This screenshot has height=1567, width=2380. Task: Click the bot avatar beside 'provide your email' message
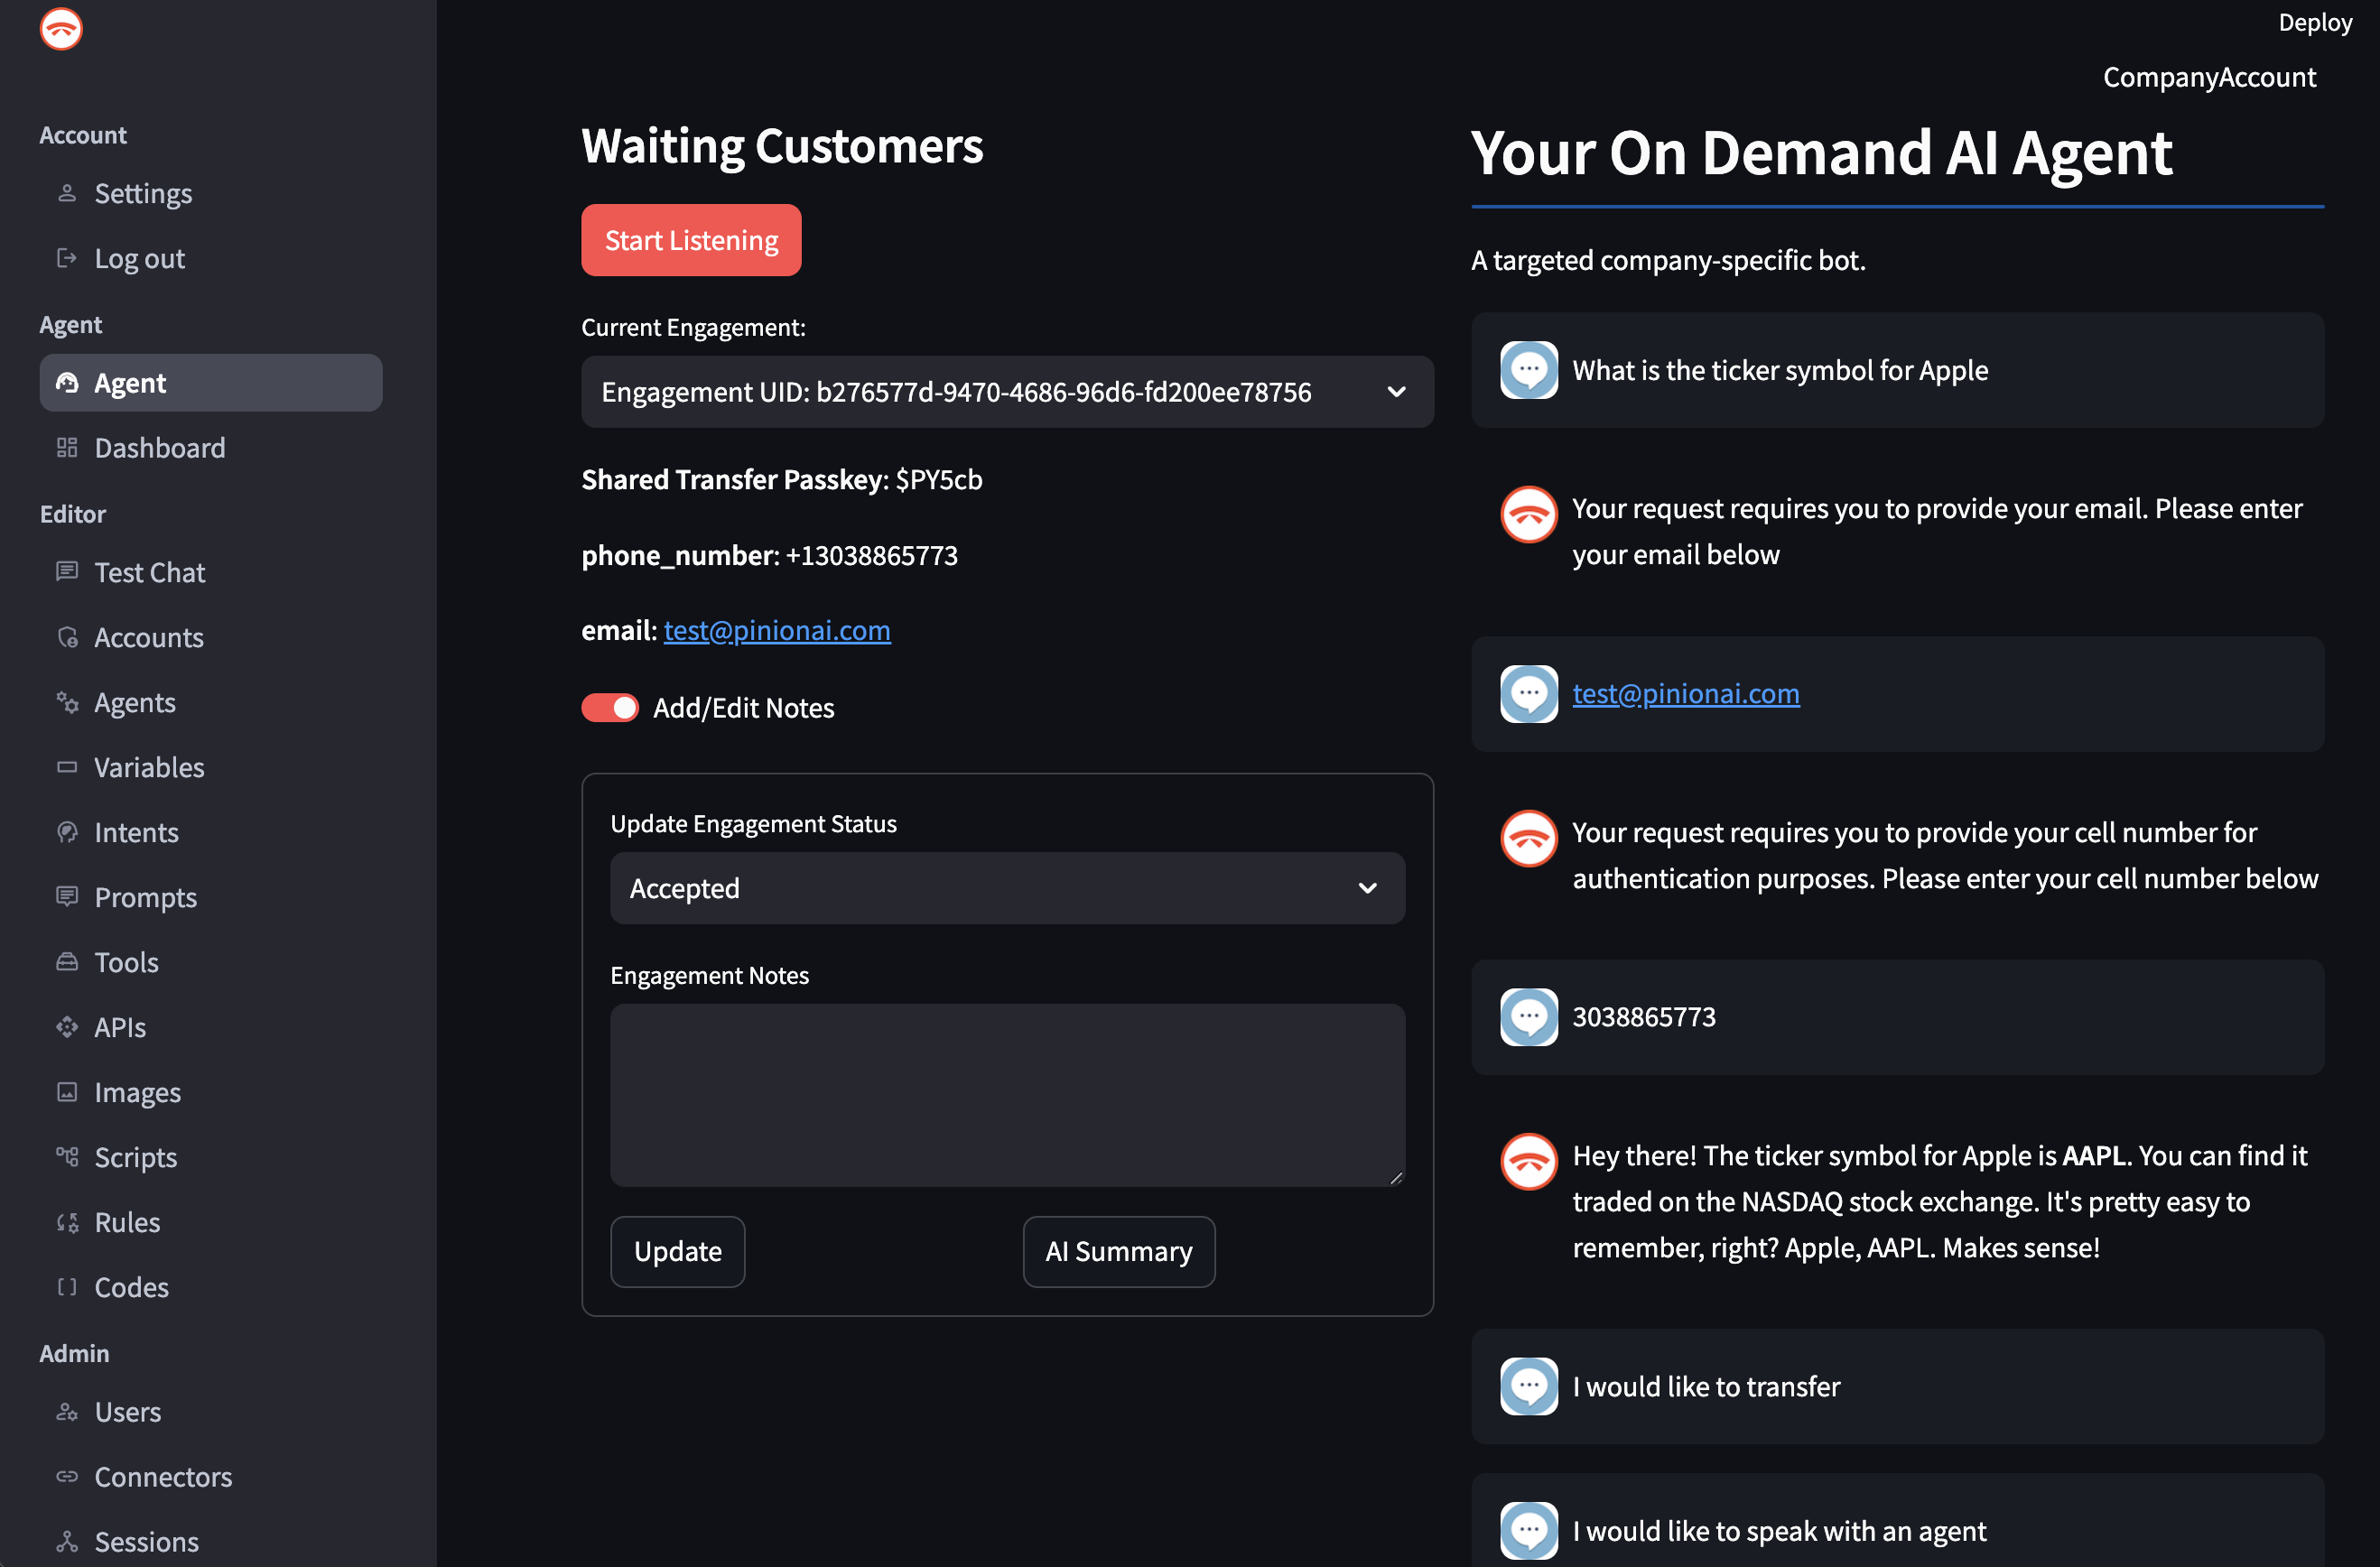point(1529,514)
